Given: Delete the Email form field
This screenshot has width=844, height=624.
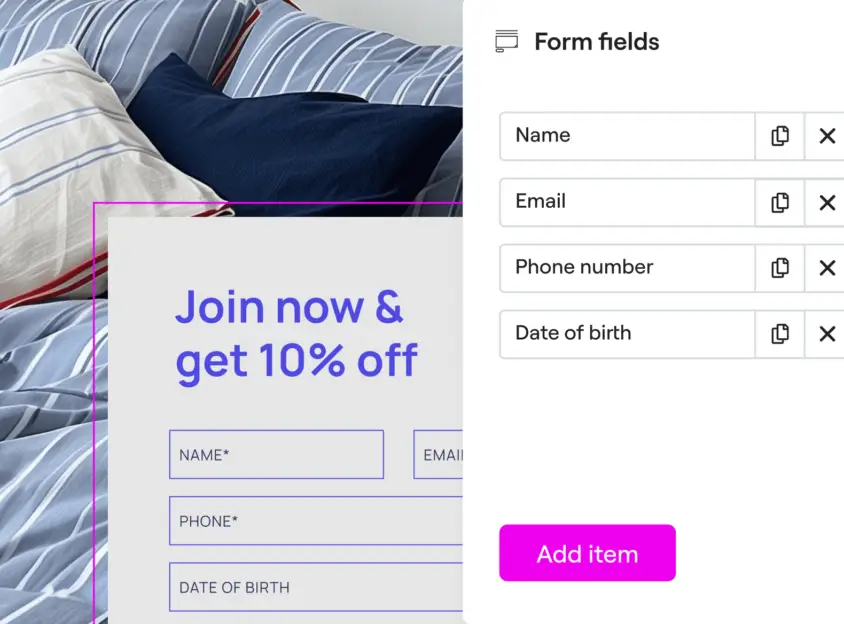Looking at the screenshot, I should click(827, 202).
